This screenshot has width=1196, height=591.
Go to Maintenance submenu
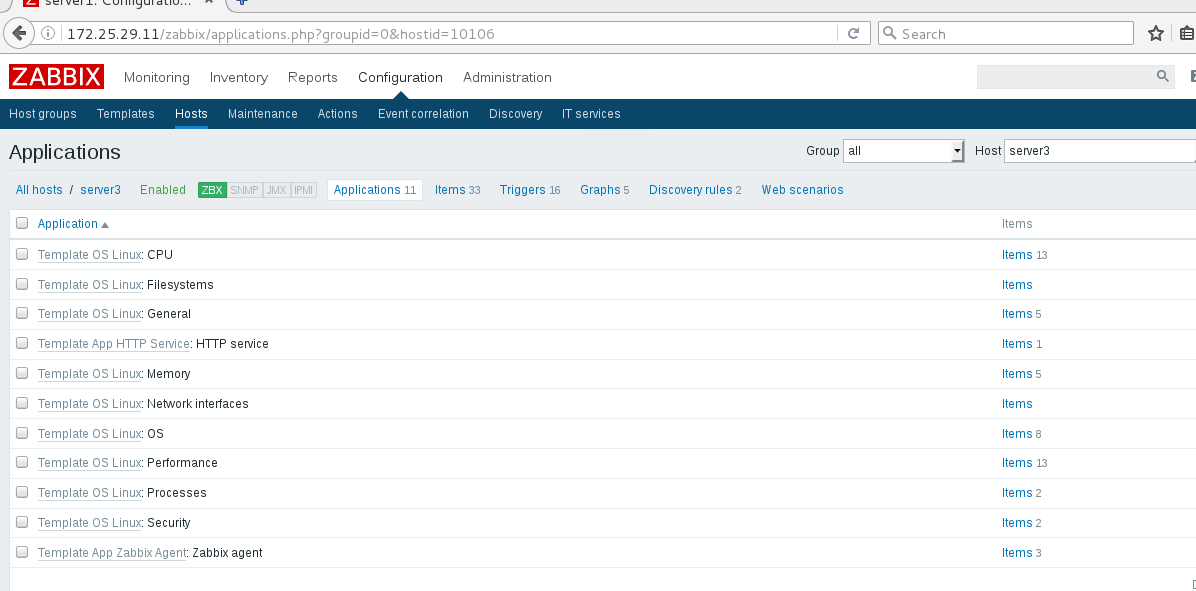coord(263,114)
